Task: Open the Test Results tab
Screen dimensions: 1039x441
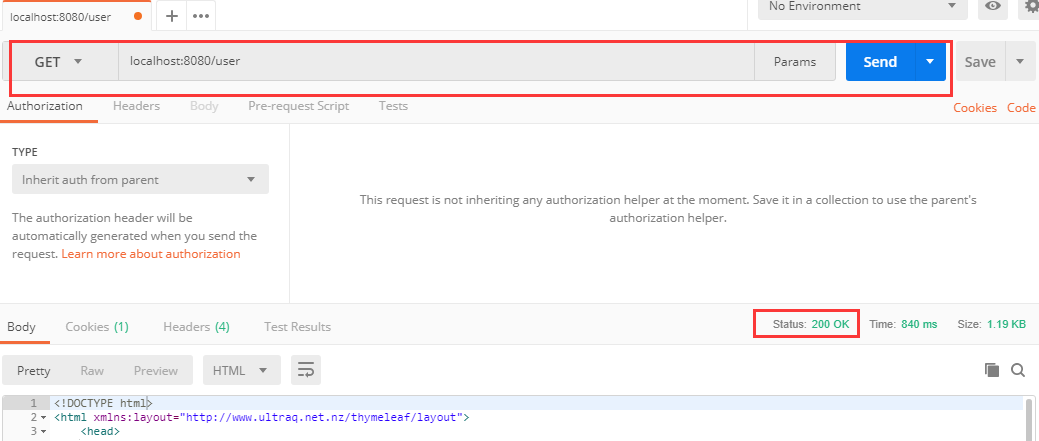Action: 298,326
